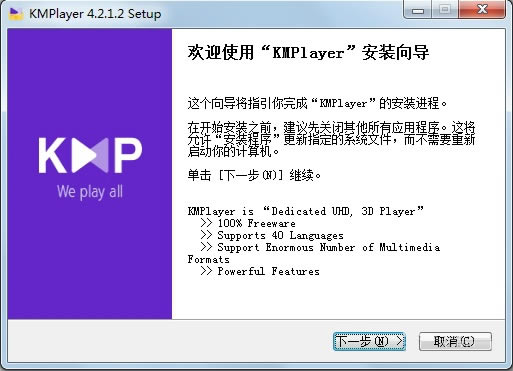The width and height of the screenshot is (513, 371).
Task: Click the text "Dedicated UHD, 3D Player"
Action: pyautogui.click(x=343, y=211)
